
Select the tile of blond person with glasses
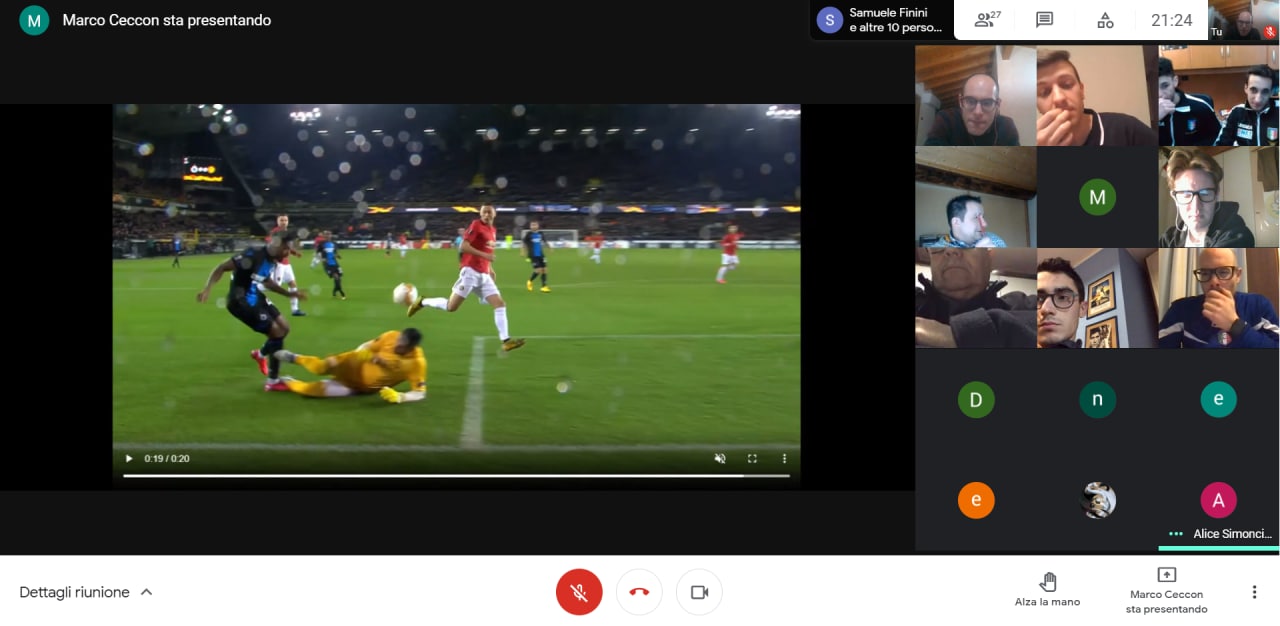pos(1219,197)
